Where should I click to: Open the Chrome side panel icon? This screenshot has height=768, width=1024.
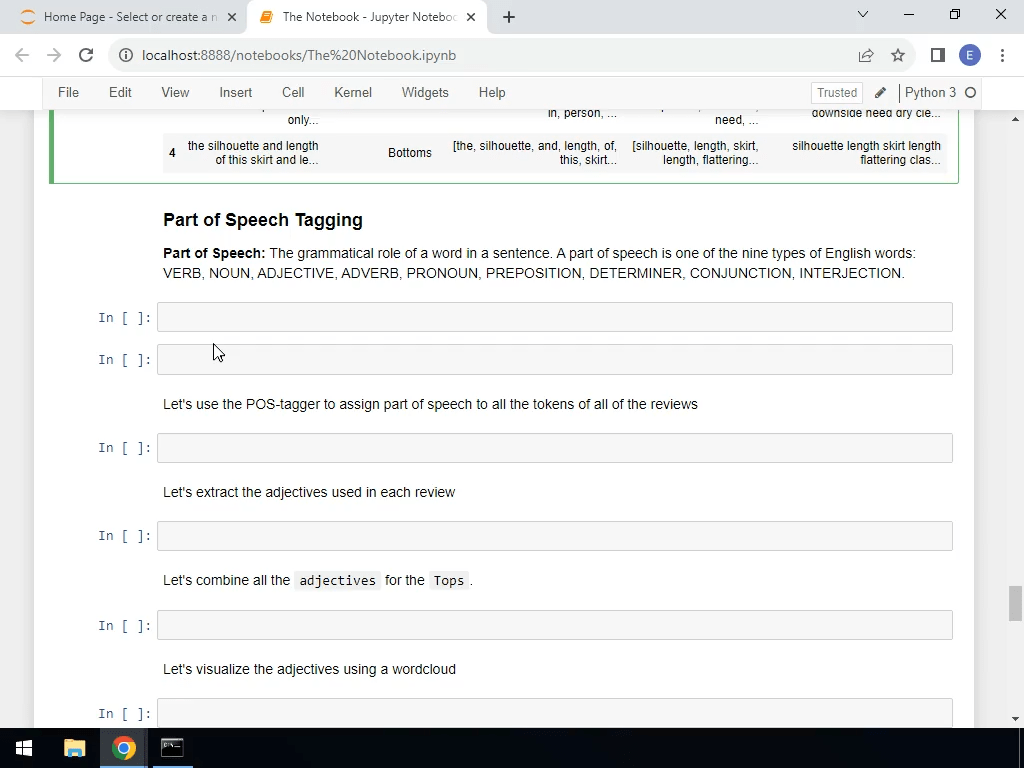(937, 56)
